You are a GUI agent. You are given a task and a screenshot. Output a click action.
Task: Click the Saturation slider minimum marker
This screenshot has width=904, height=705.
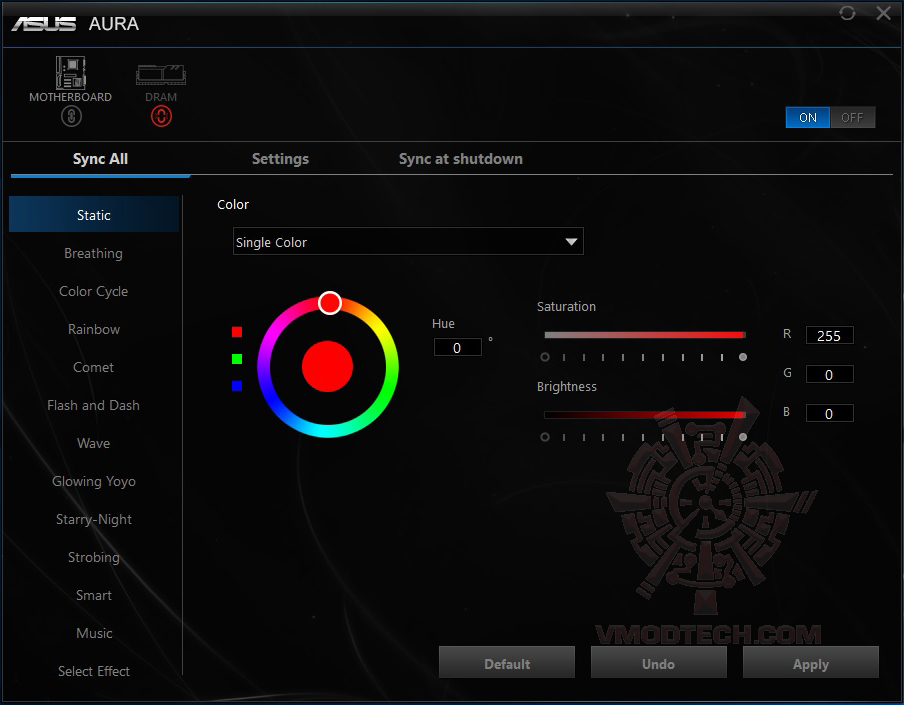click(545, 357)
